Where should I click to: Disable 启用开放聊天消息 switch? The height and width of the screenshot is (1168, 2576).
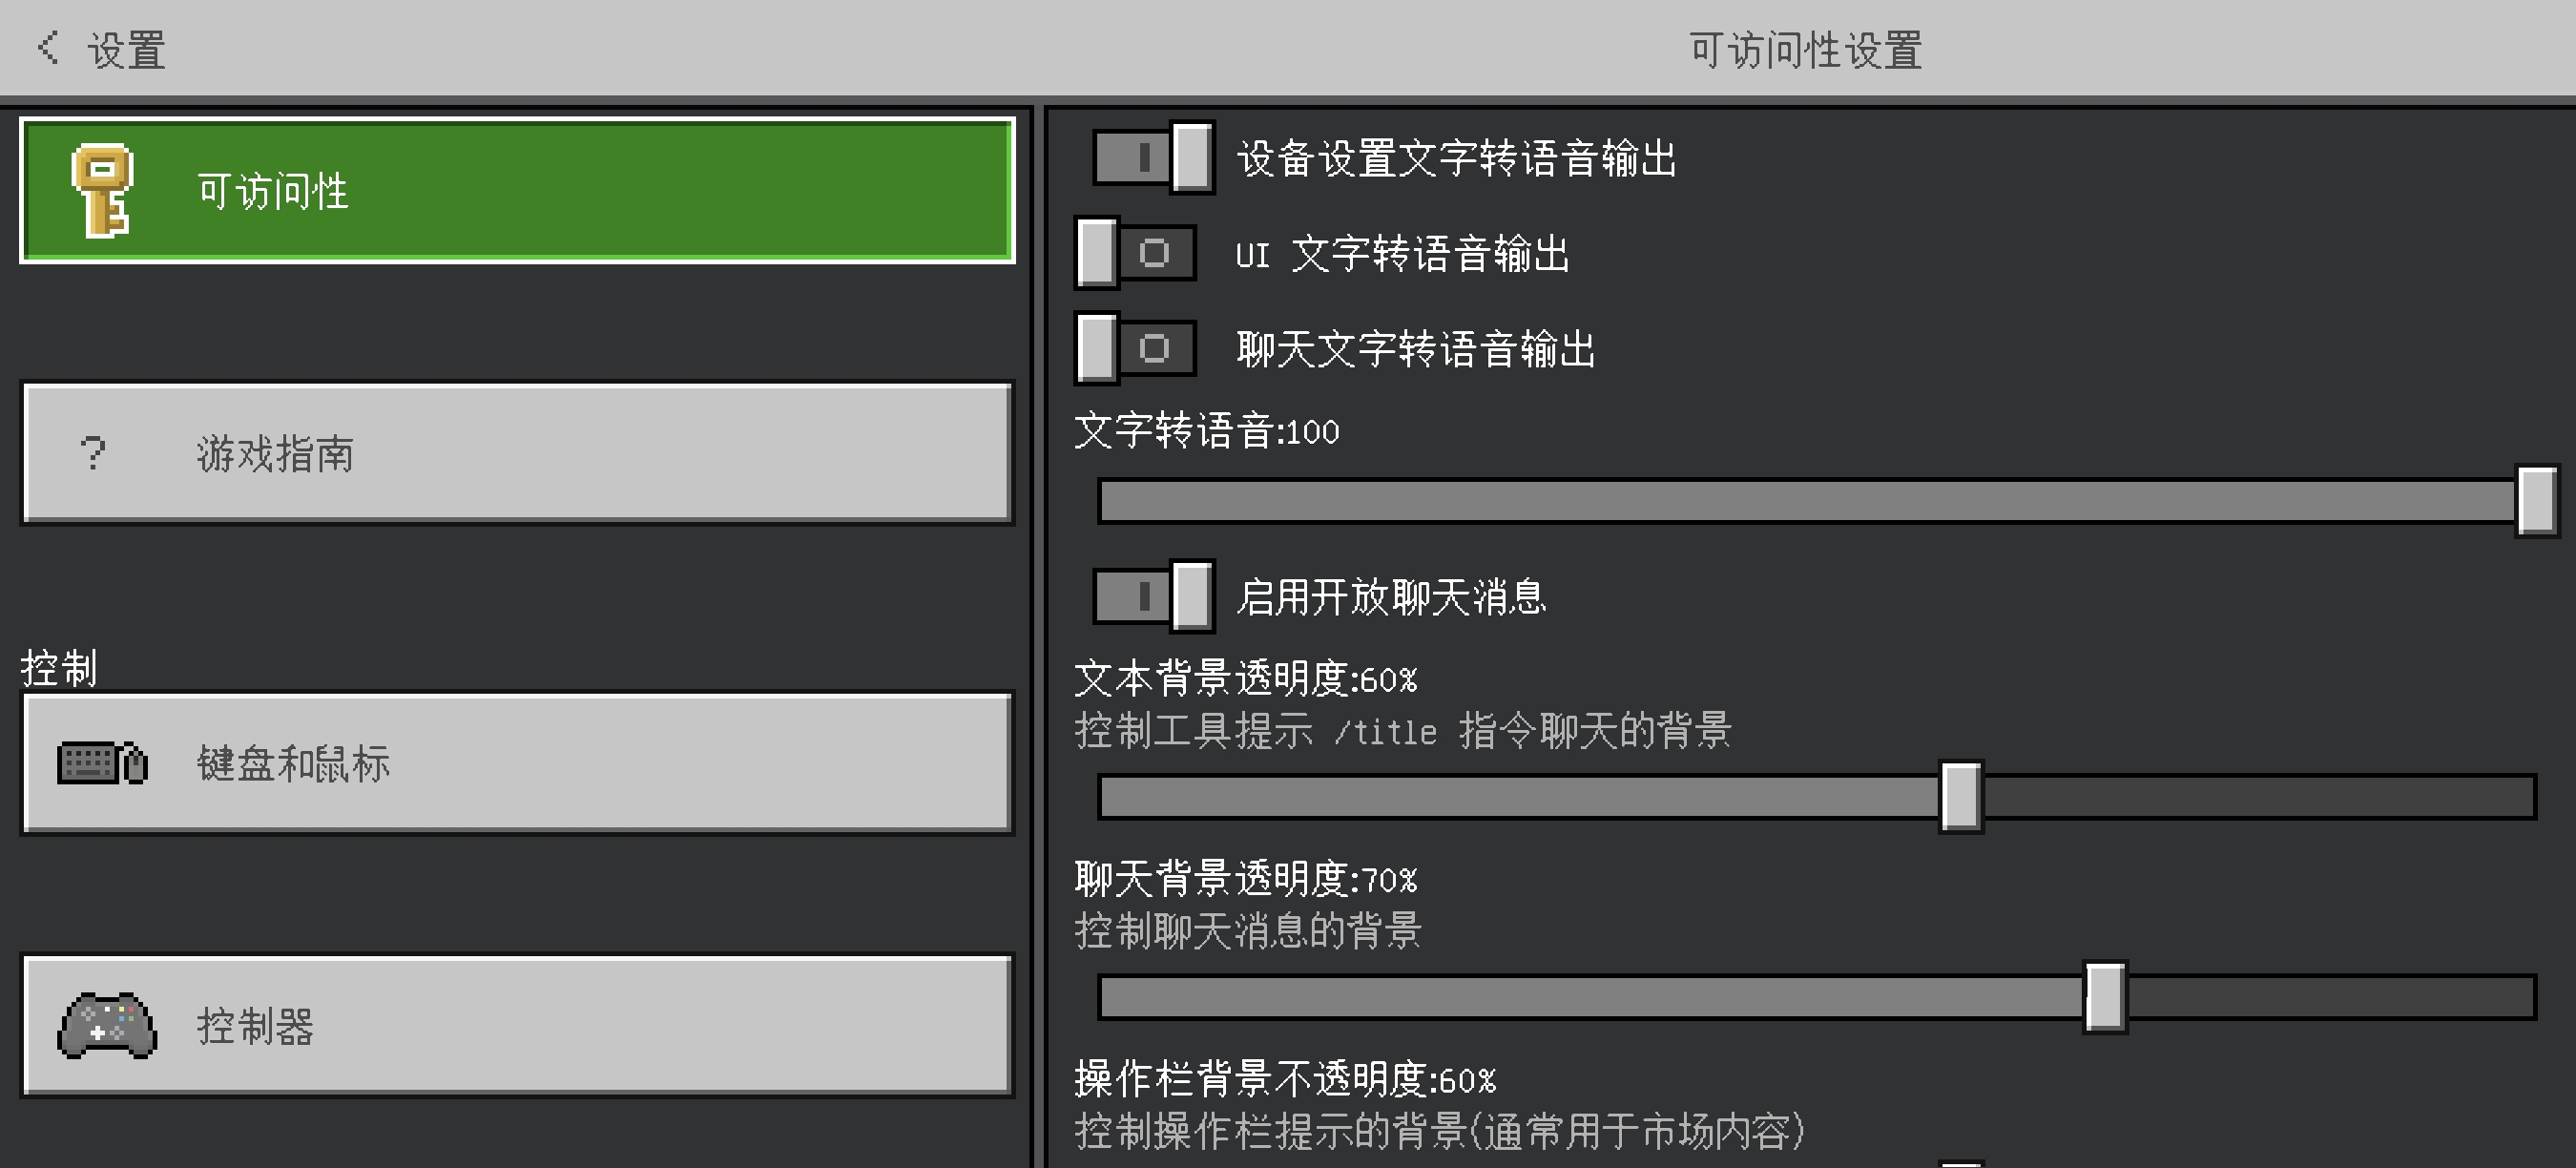coord(1153,596)
